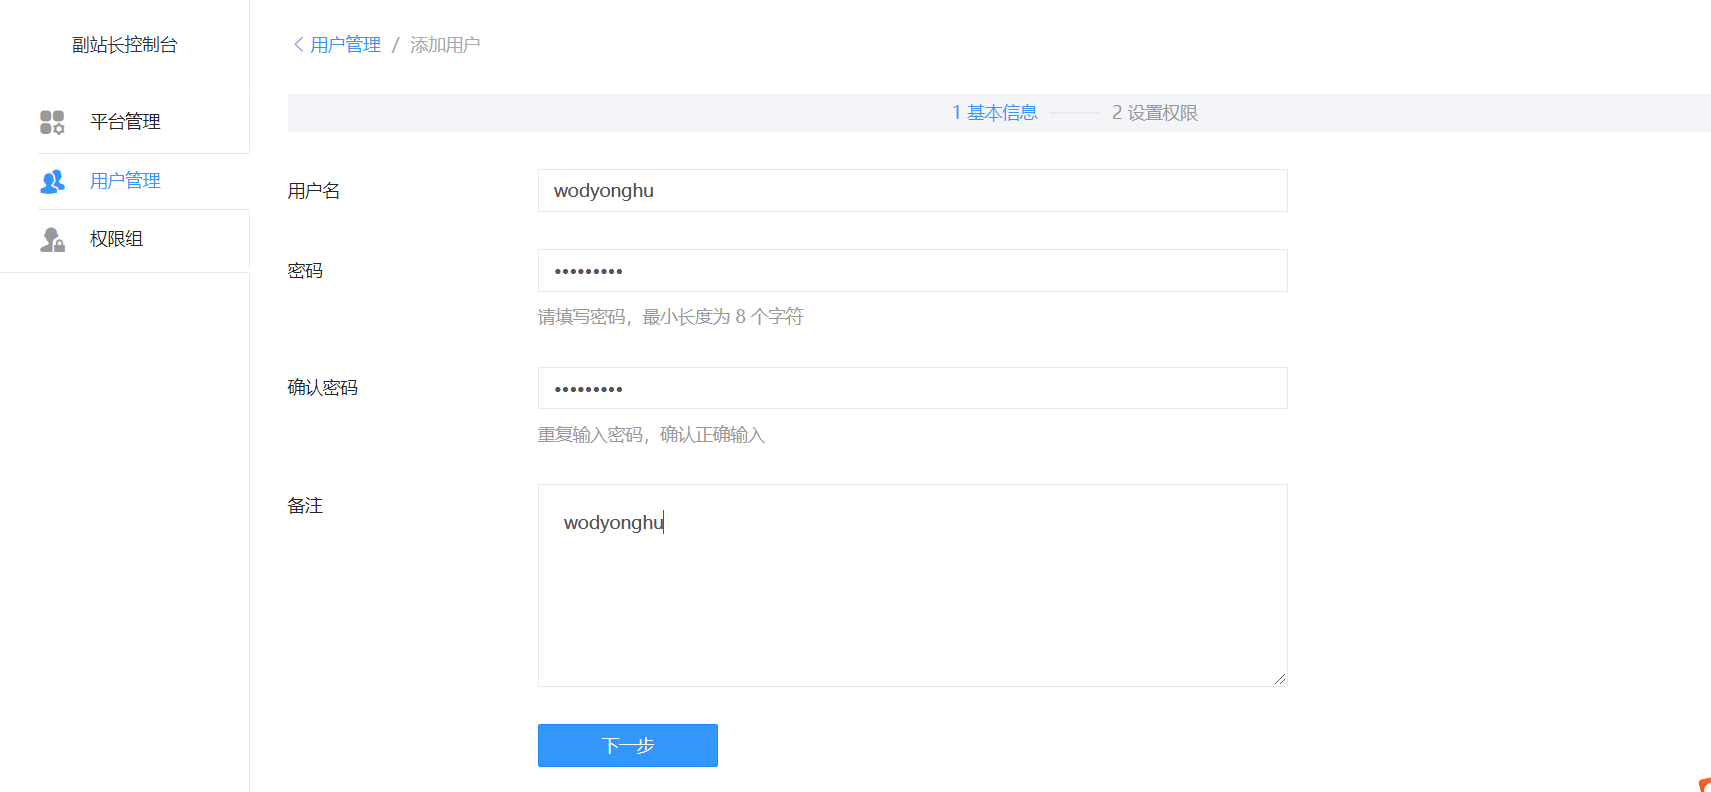Select step 1 基本信息

[994, 113]
